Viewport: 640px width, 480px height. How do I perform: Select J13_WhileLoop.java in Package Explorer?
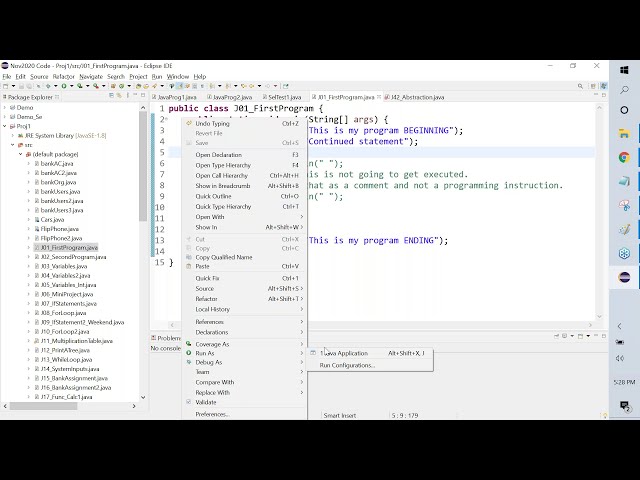tap(66, 360)
